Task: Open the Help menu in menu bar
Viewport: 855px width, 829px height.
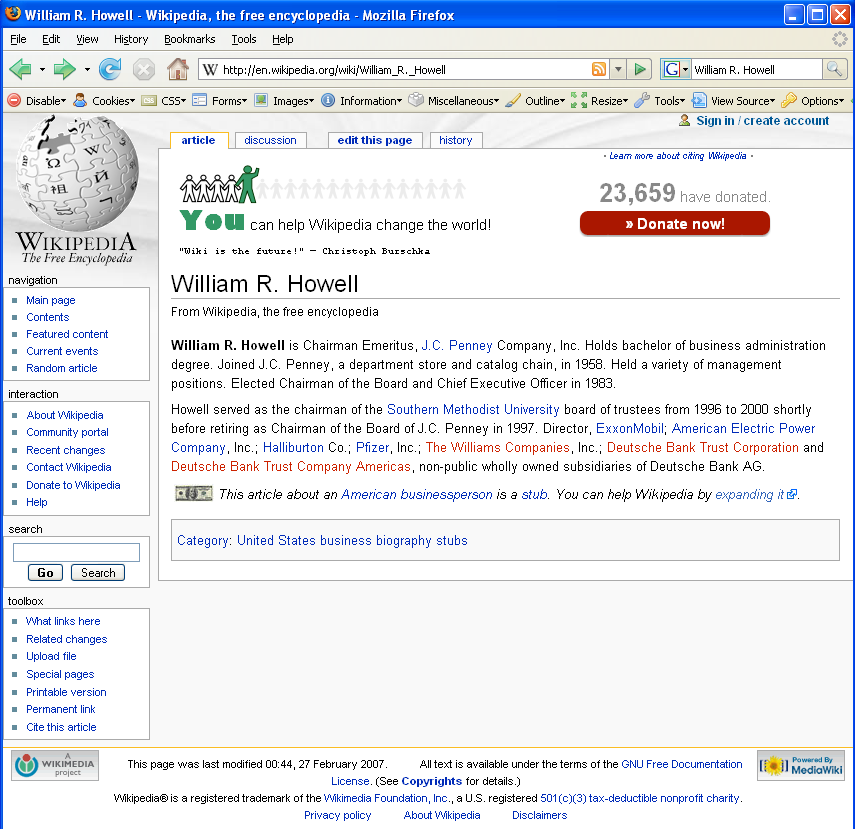Action: tap(282, 39)
